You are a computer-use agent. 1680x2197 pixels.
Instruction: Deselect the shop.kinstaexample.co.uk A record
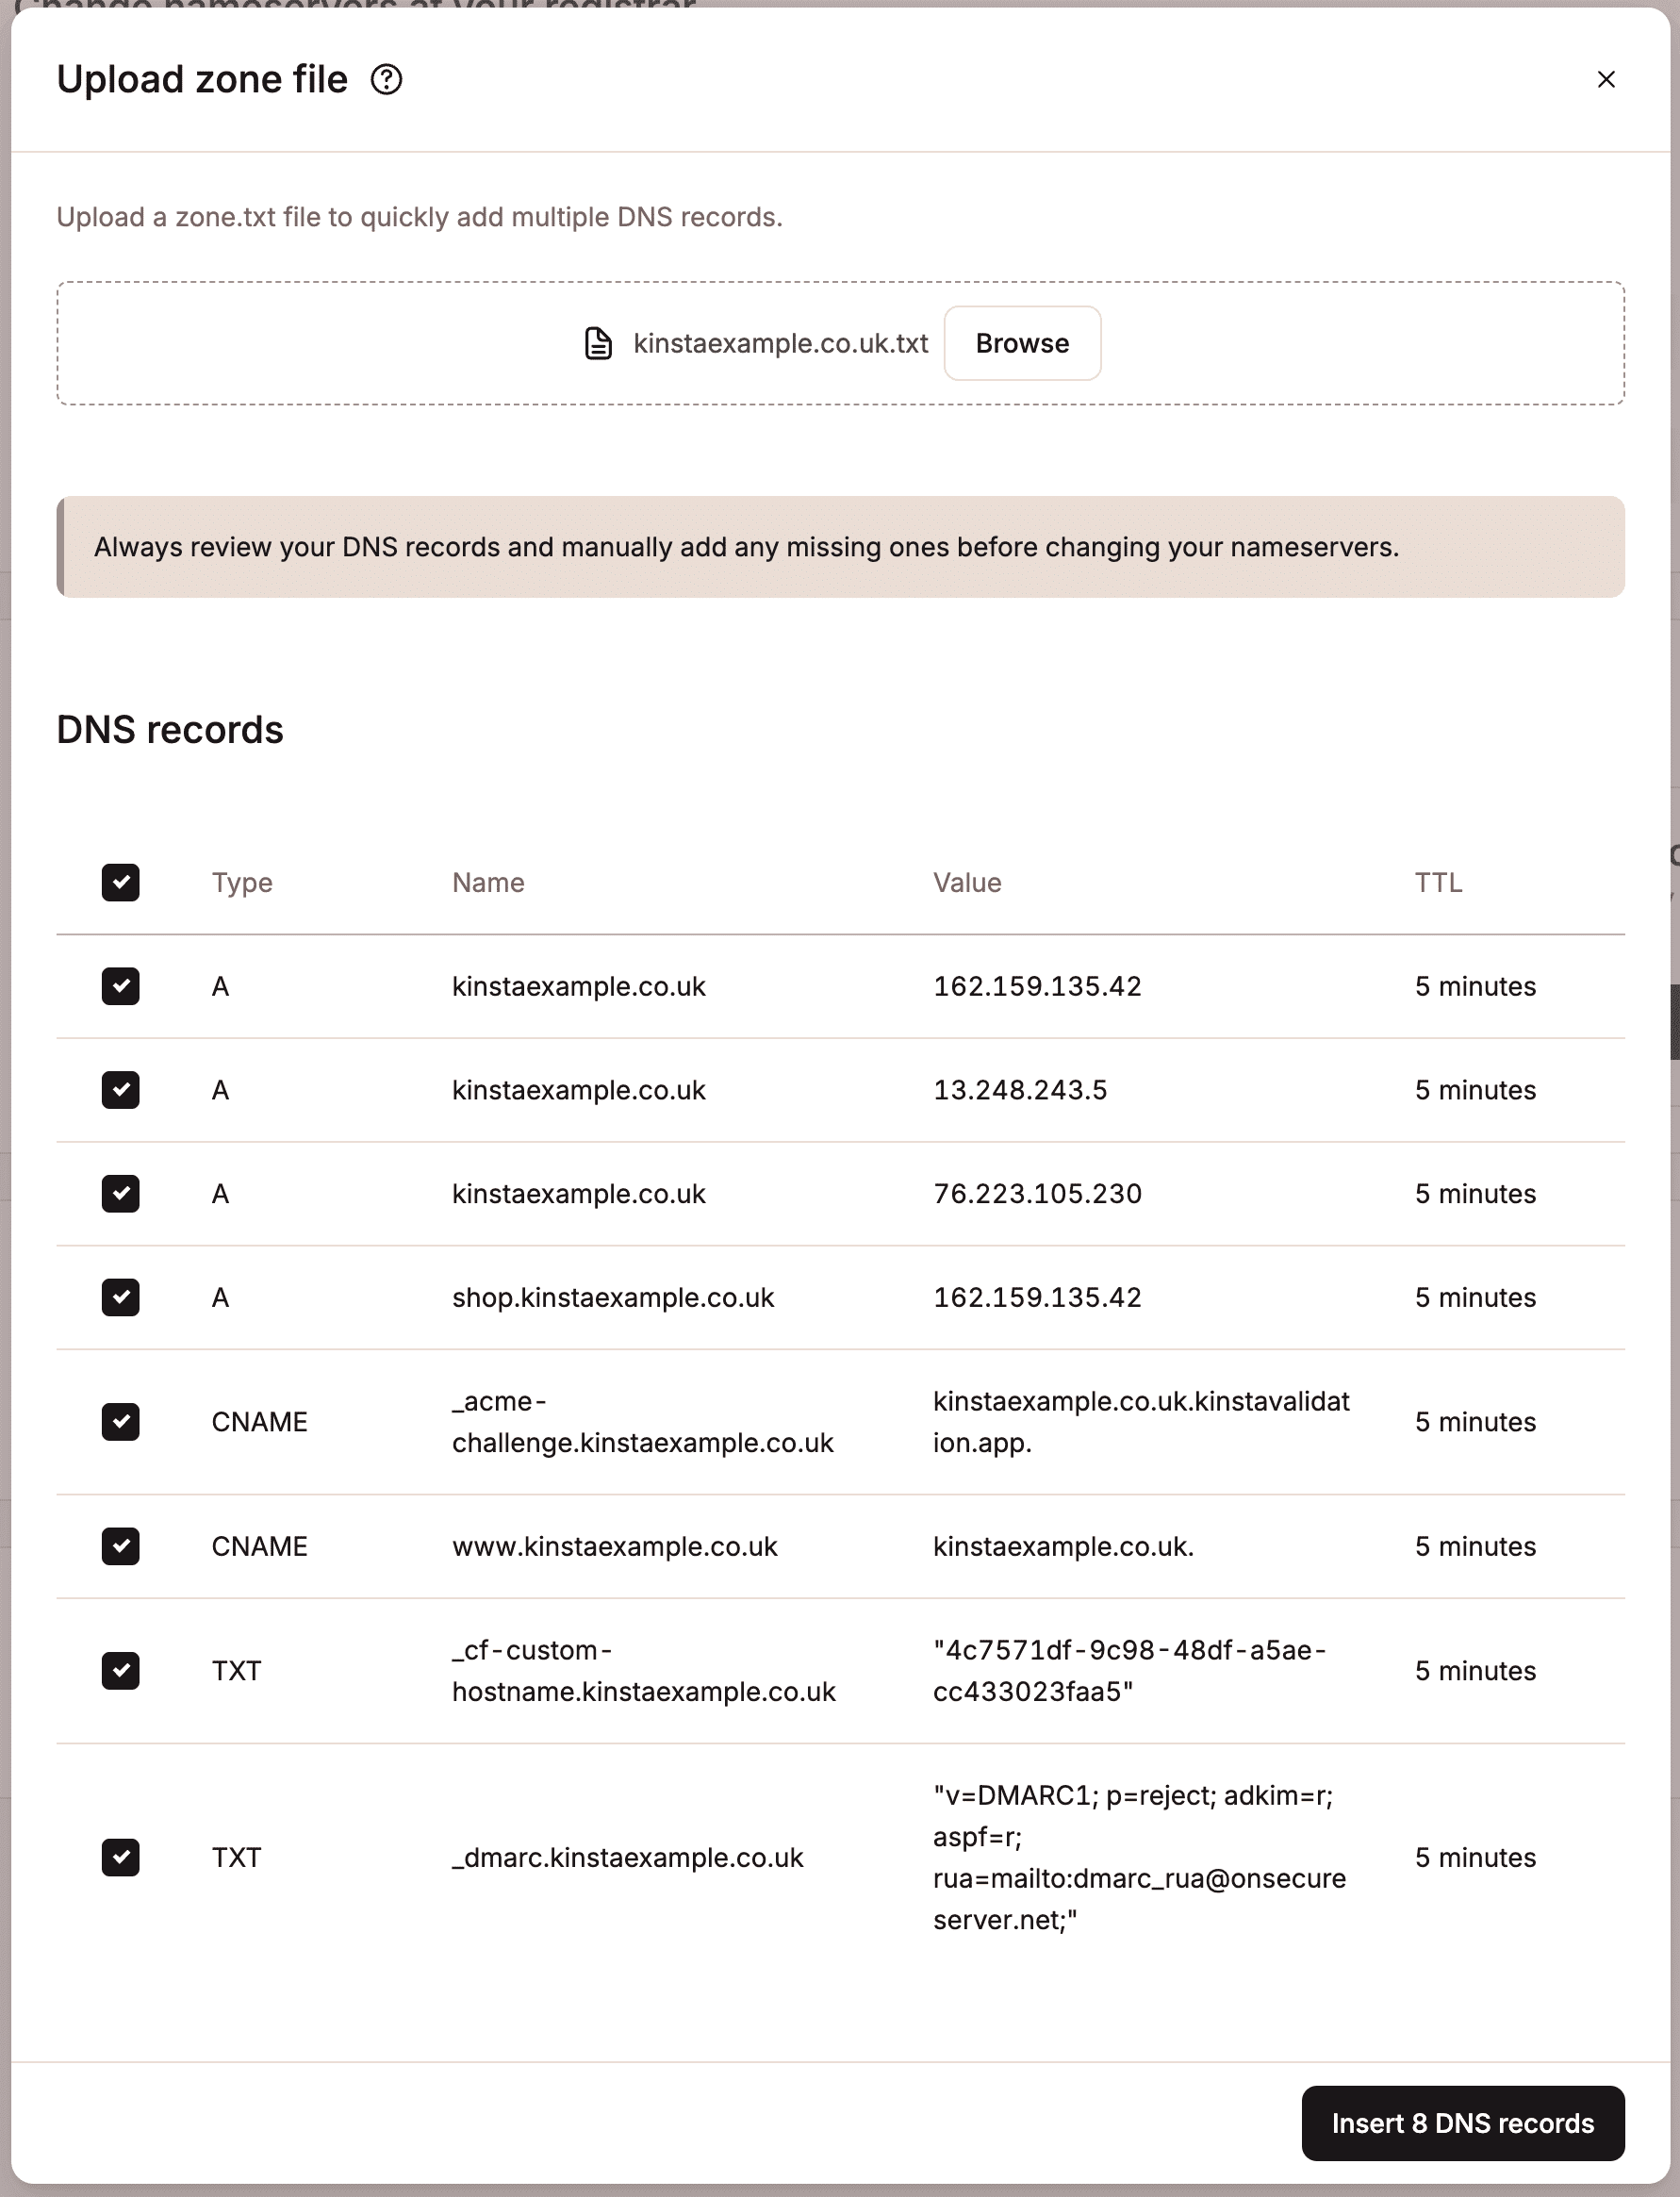click(x=120, y=1298)
